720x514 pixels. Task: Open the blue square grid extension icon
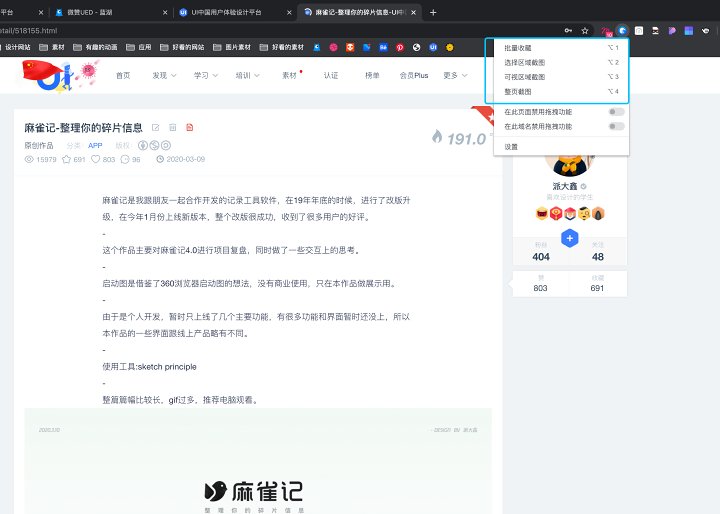coord(689,31)
